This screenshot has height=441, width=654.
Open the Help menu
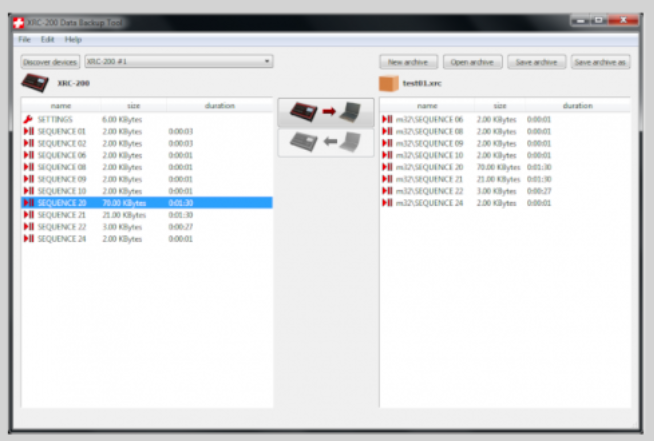[x=74, y=39]
